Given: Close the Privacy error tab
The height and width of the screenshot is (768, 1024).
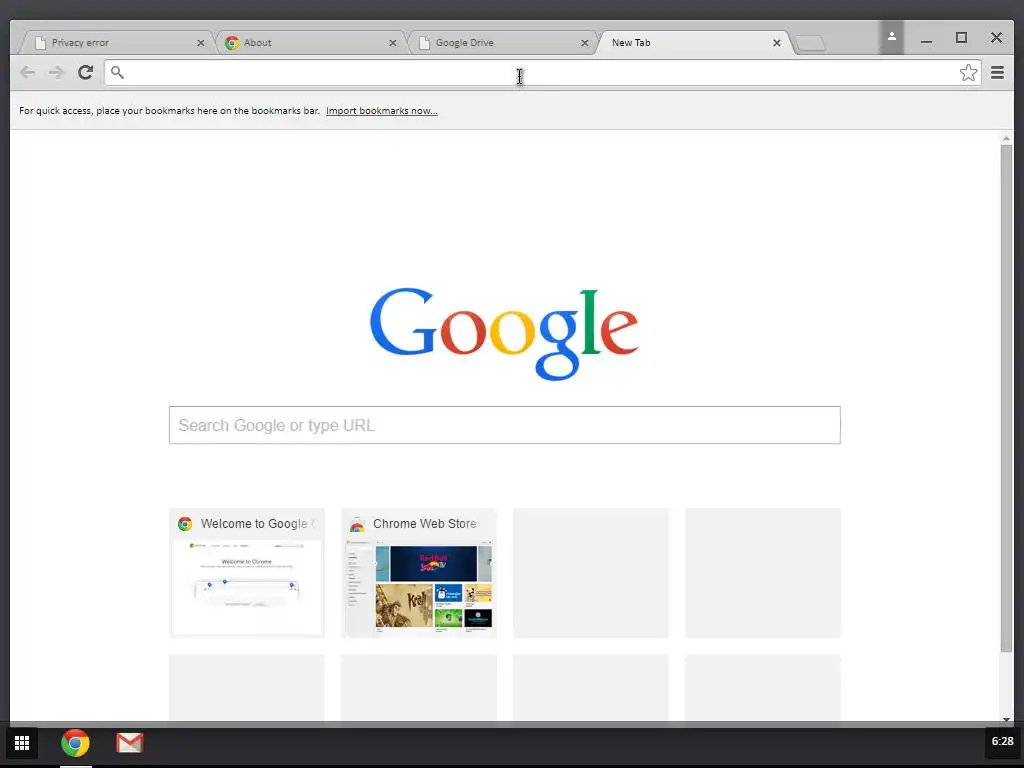Looking at the screenshot, I should click(x=200, y=43).
